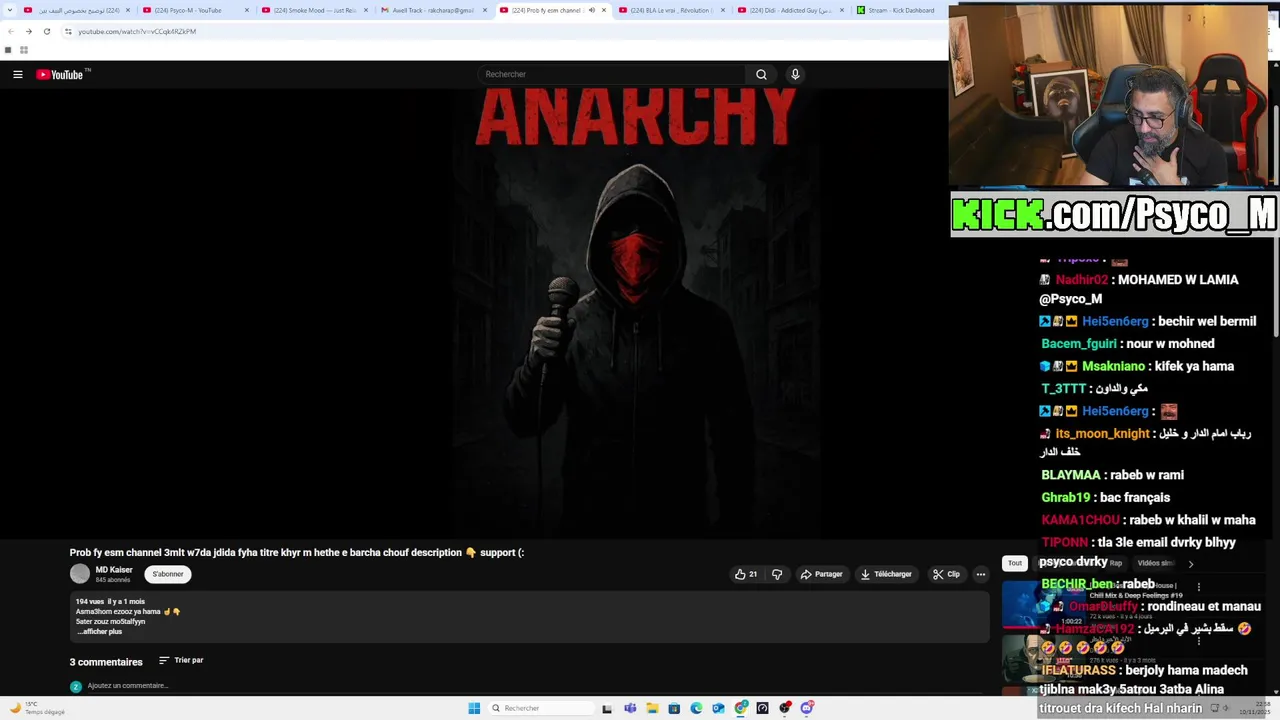Open the weather widget on taskbar
Viewport: 1280px width, 720px height.
click(36, 708)
